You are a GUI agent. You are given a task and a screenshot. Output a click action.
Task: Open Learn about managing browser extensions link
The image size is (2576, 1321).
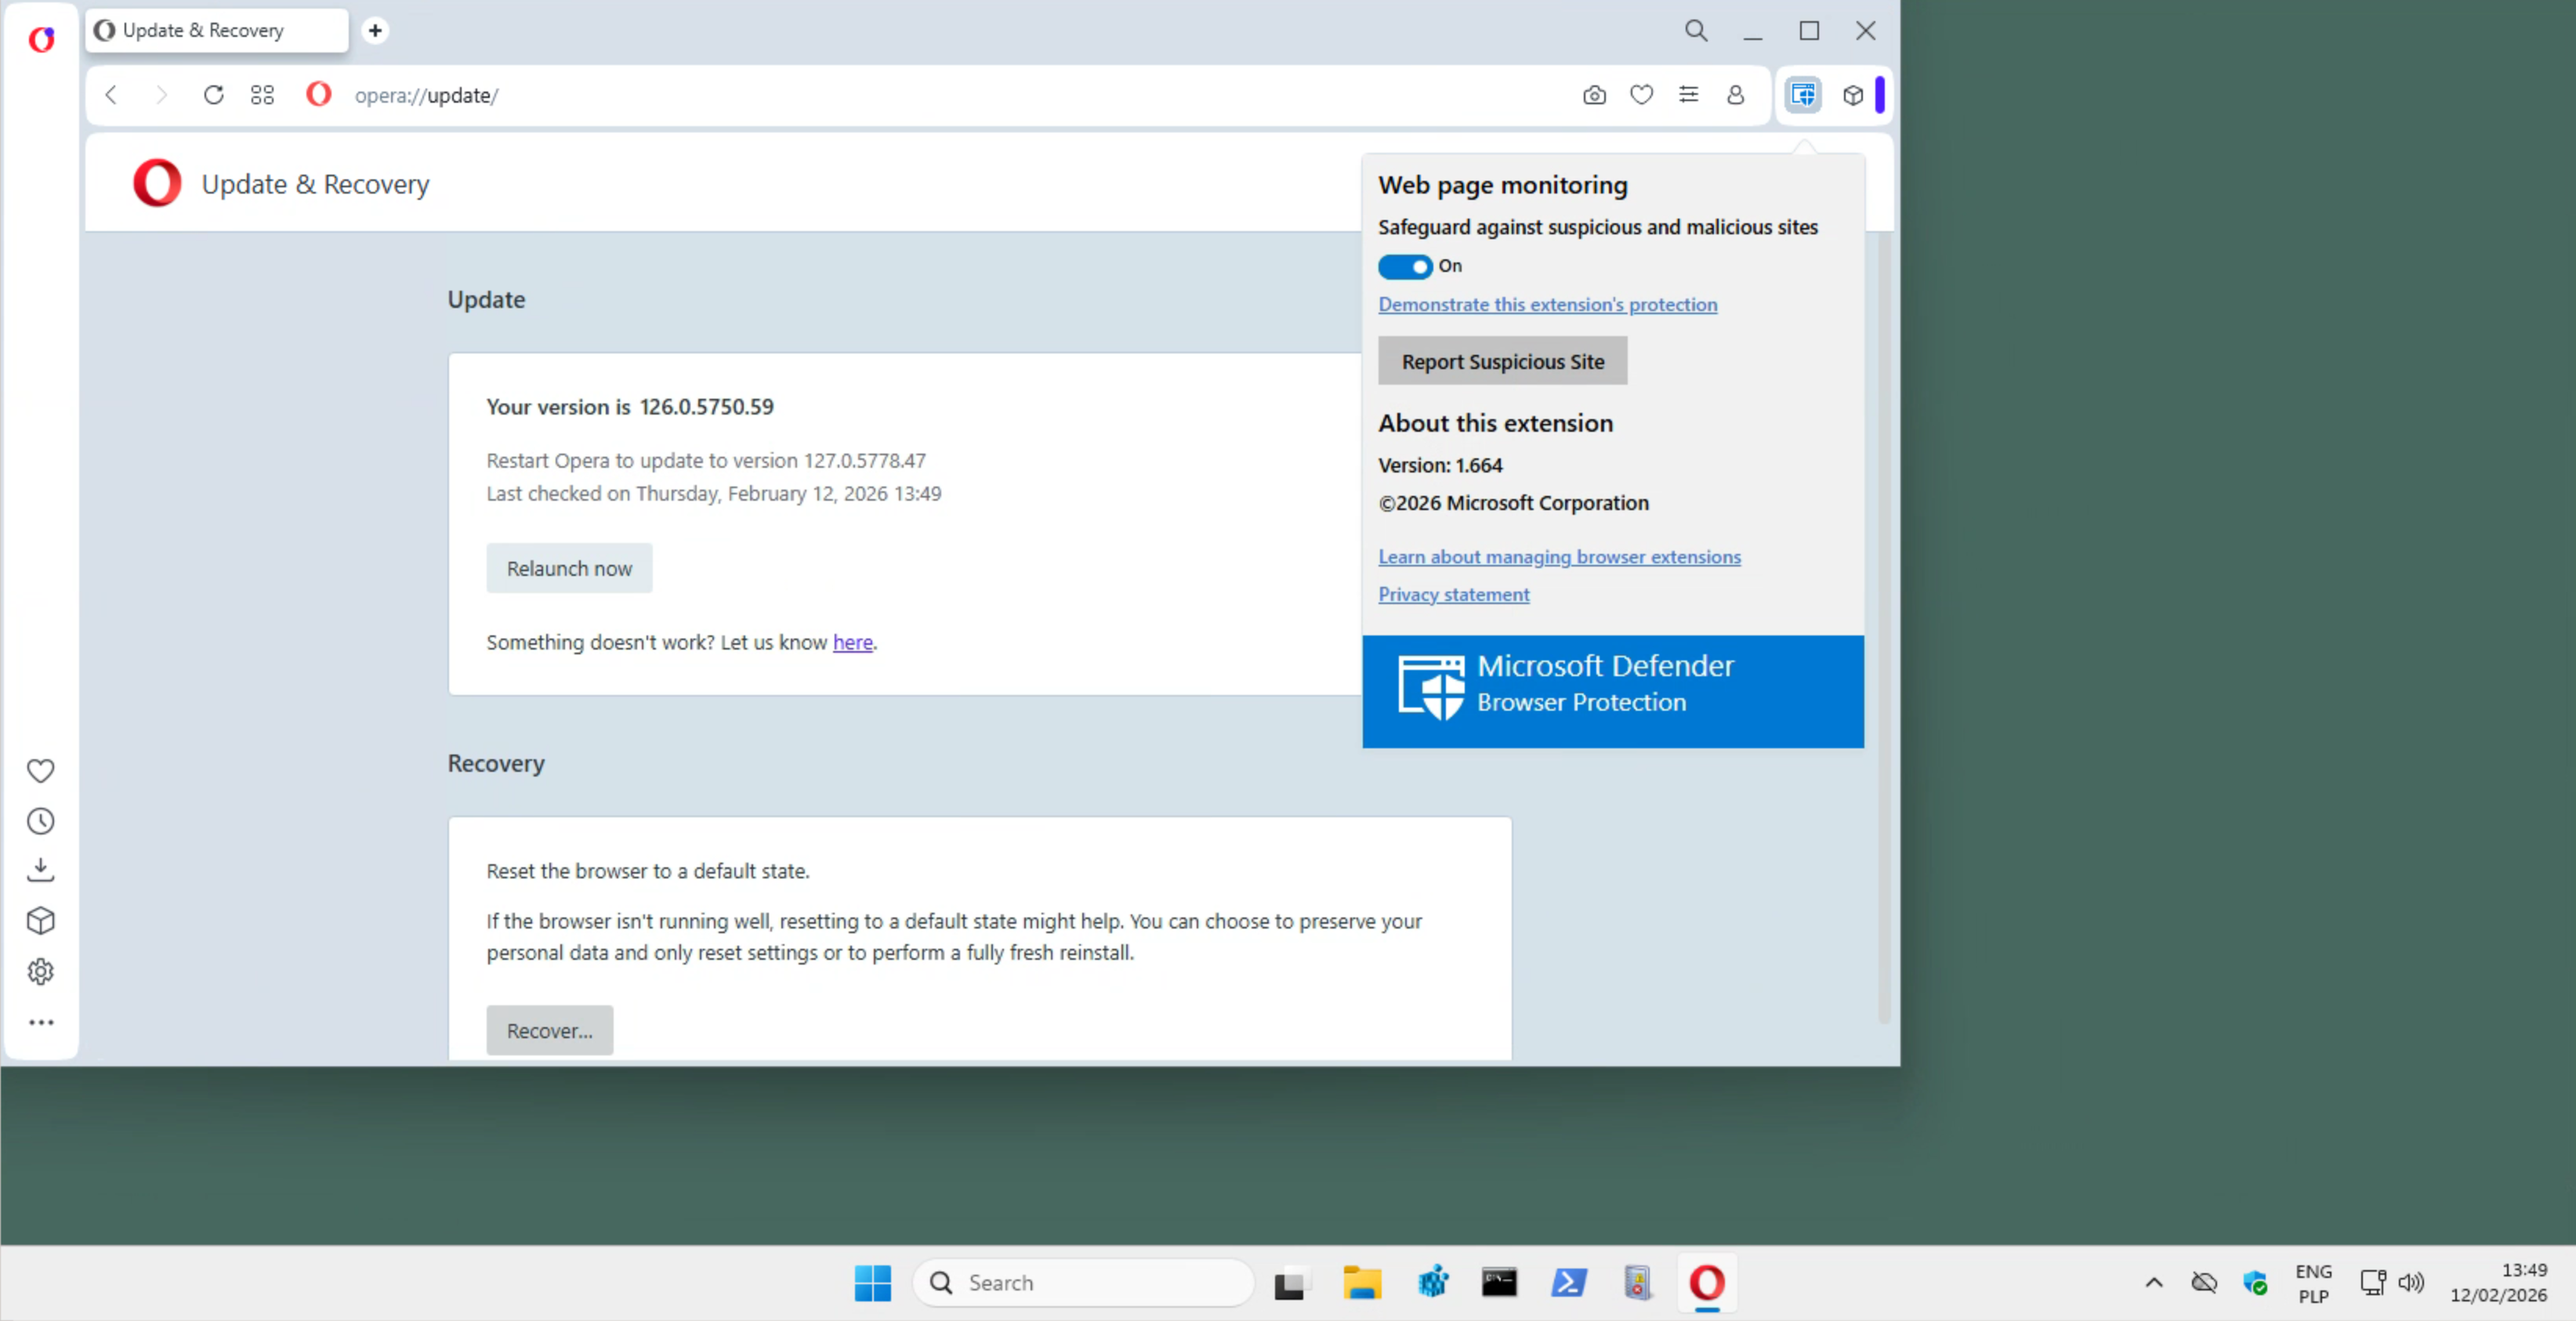1559,557
